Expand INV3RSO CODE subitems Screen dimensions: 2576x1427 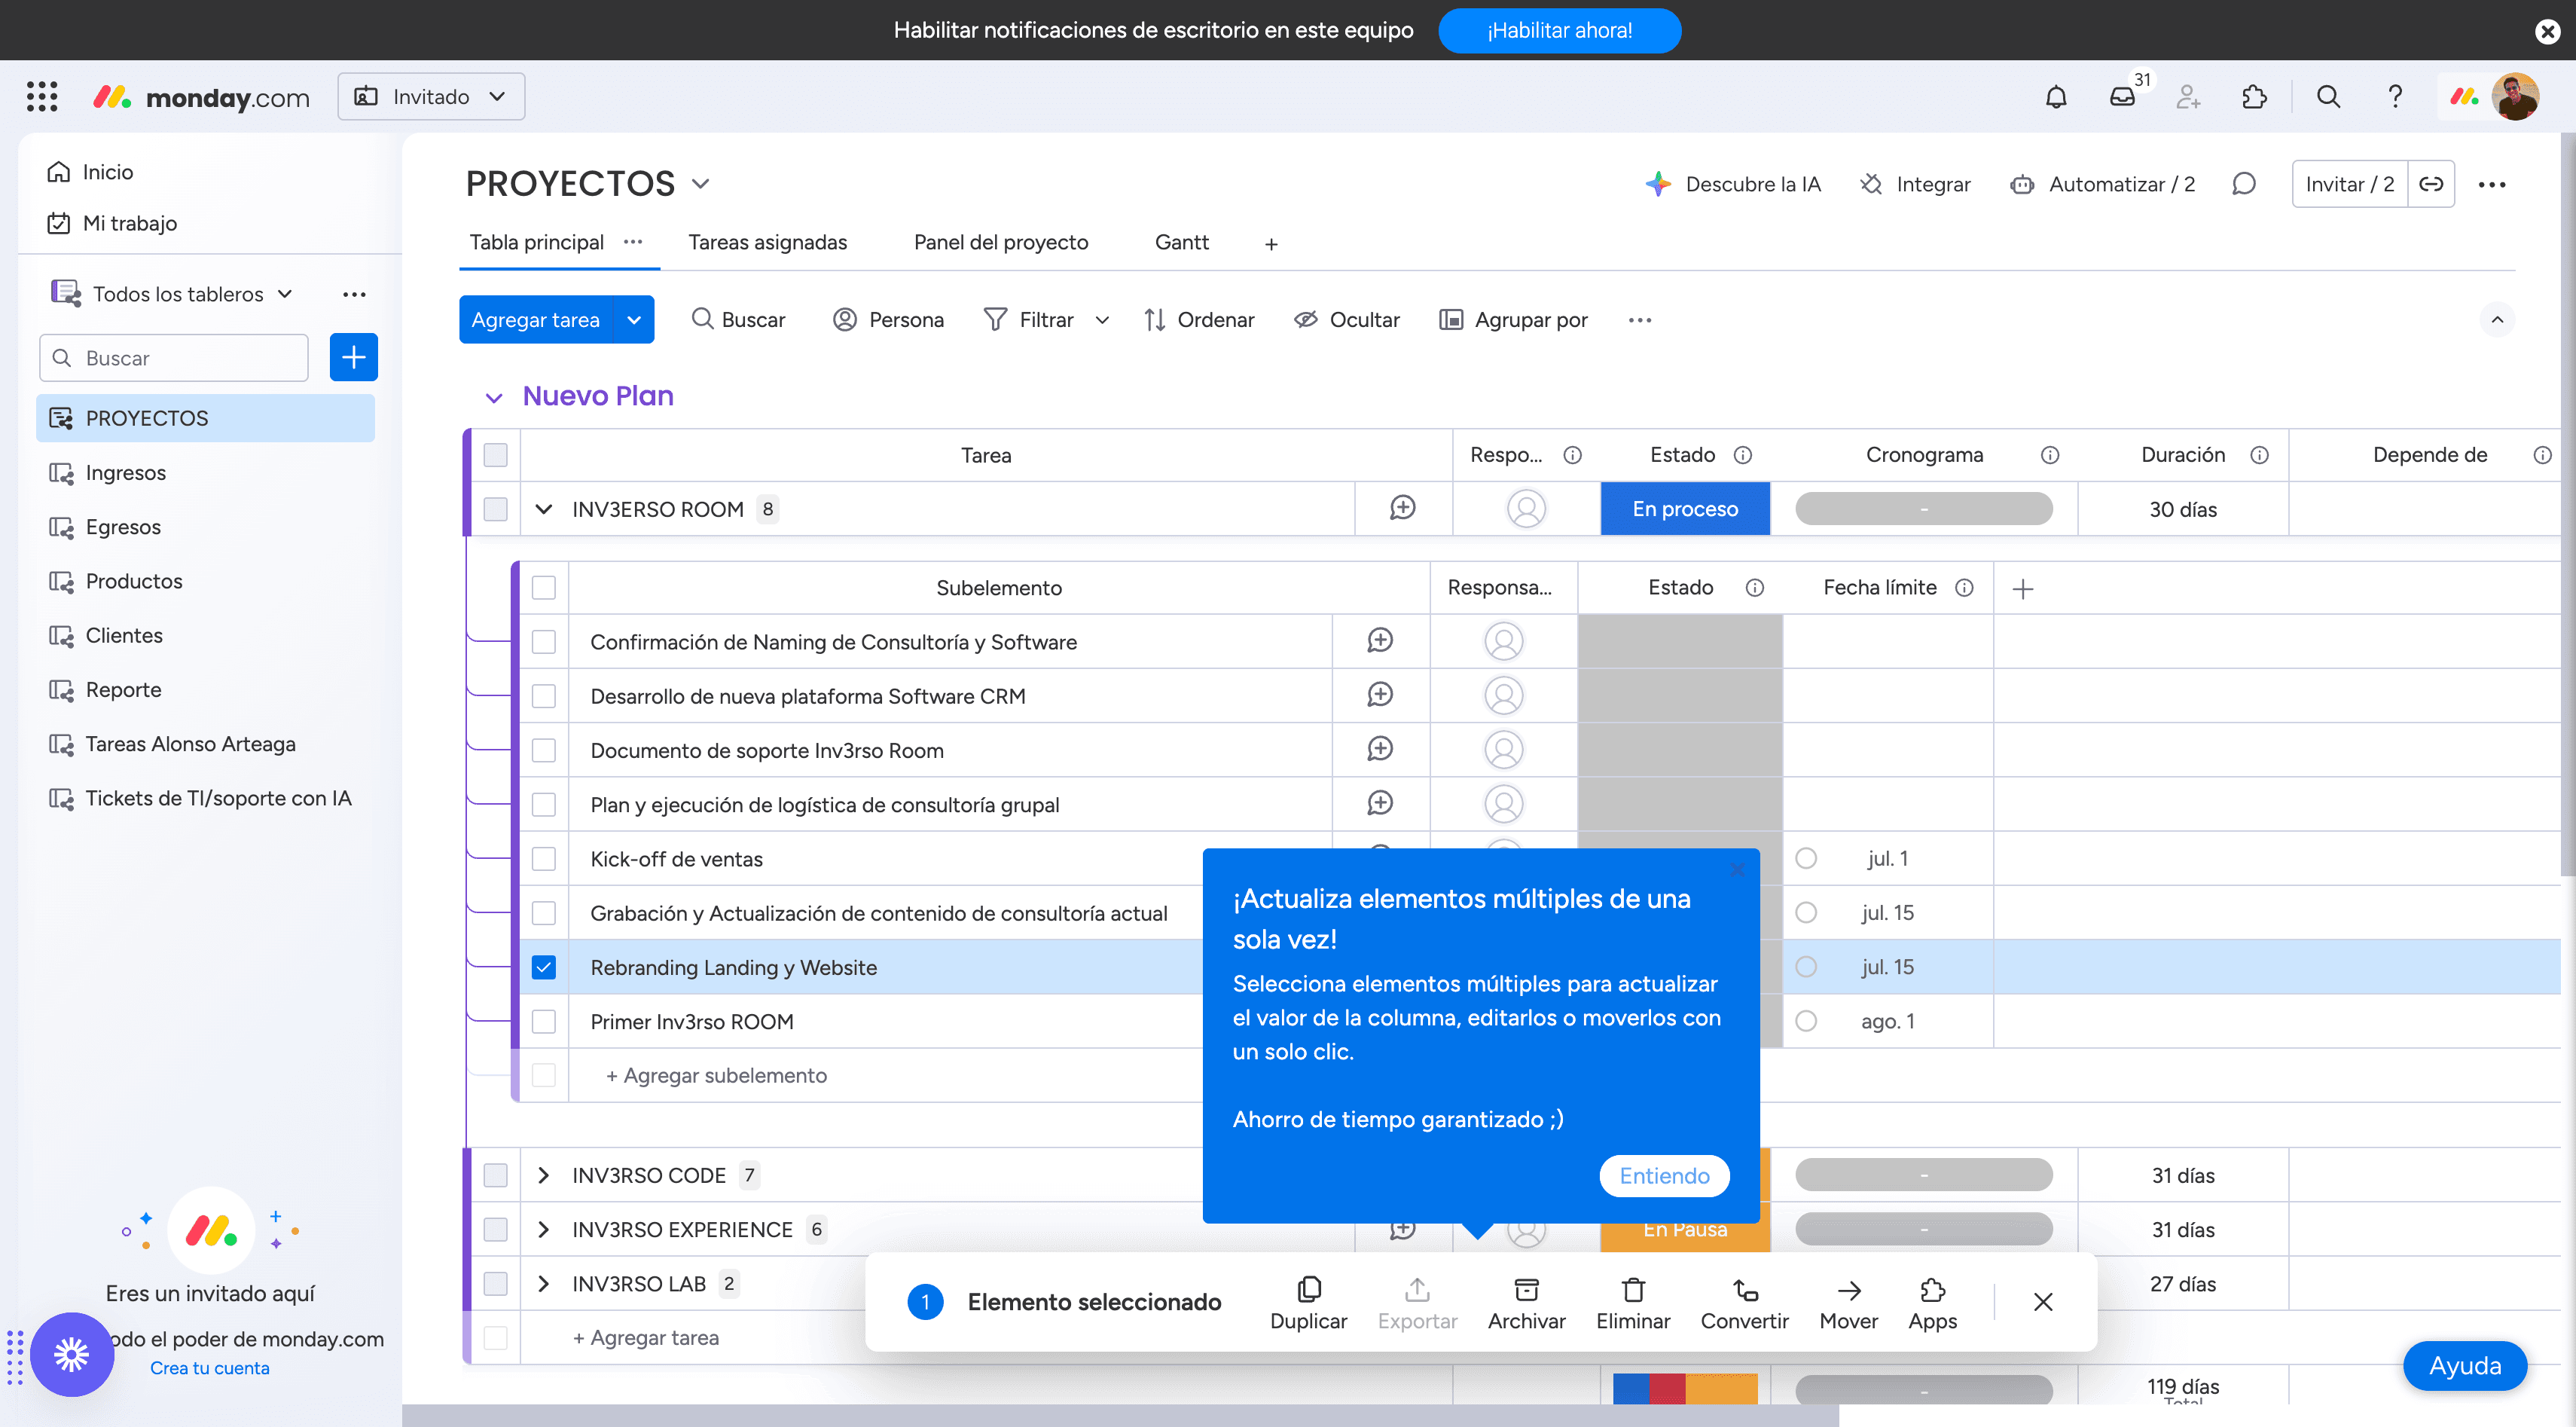click(543, 1175)
